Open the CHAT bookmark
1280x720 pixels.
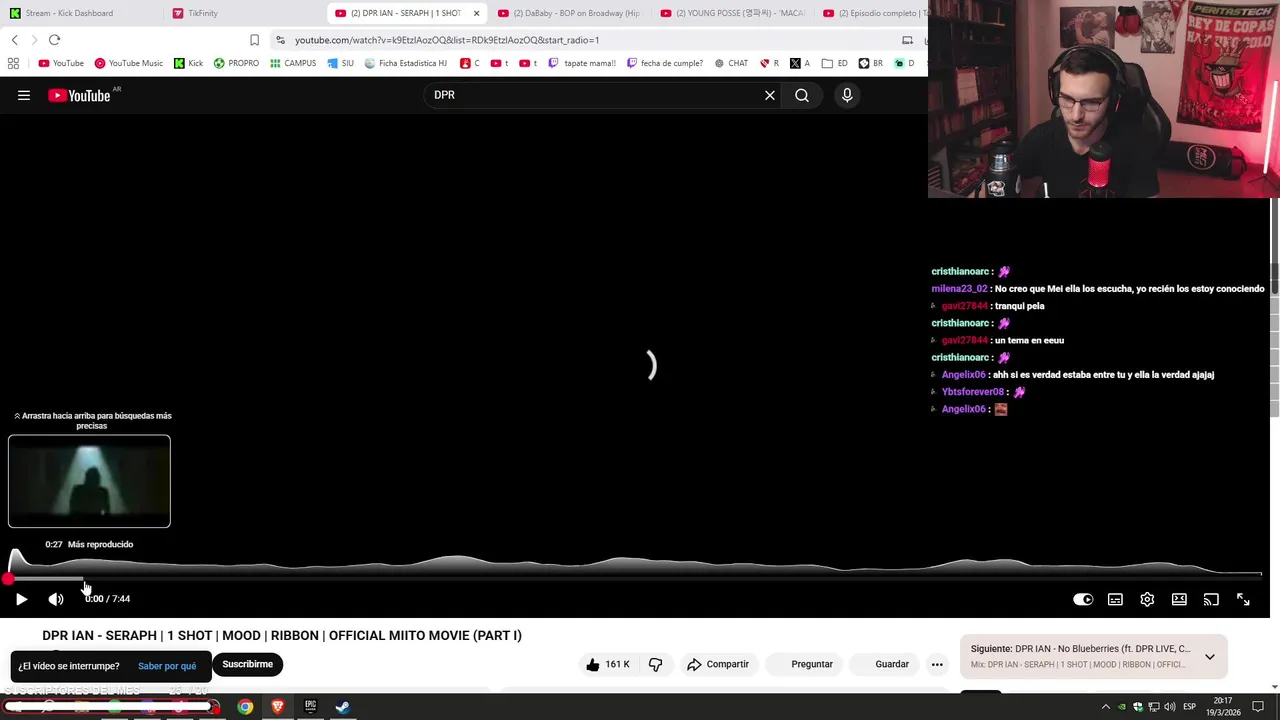coord(731,63)
